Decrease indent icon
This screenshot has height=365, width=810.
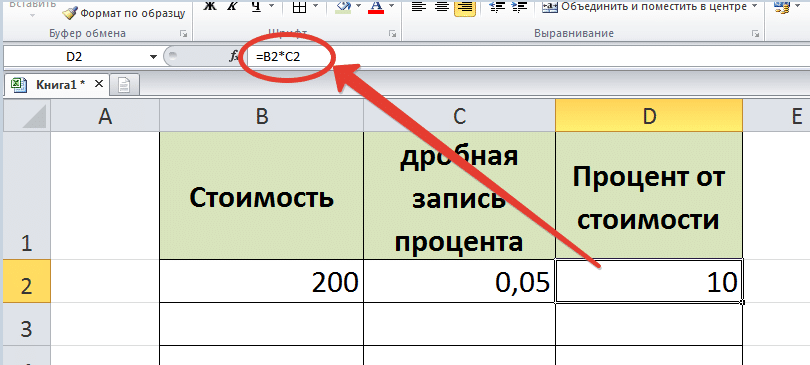click(497, 6)
